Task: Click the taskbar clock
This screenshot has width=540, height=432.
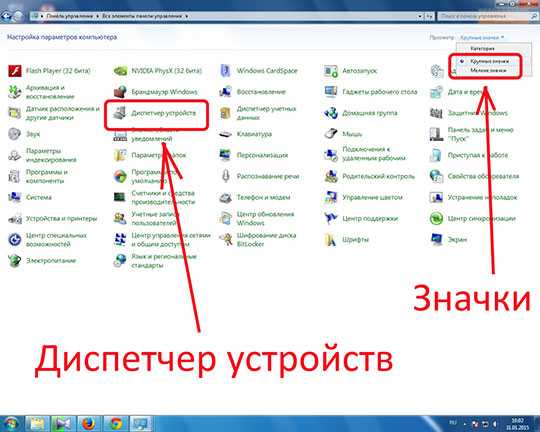Action: pyautogui.click(x=518, y=424)
